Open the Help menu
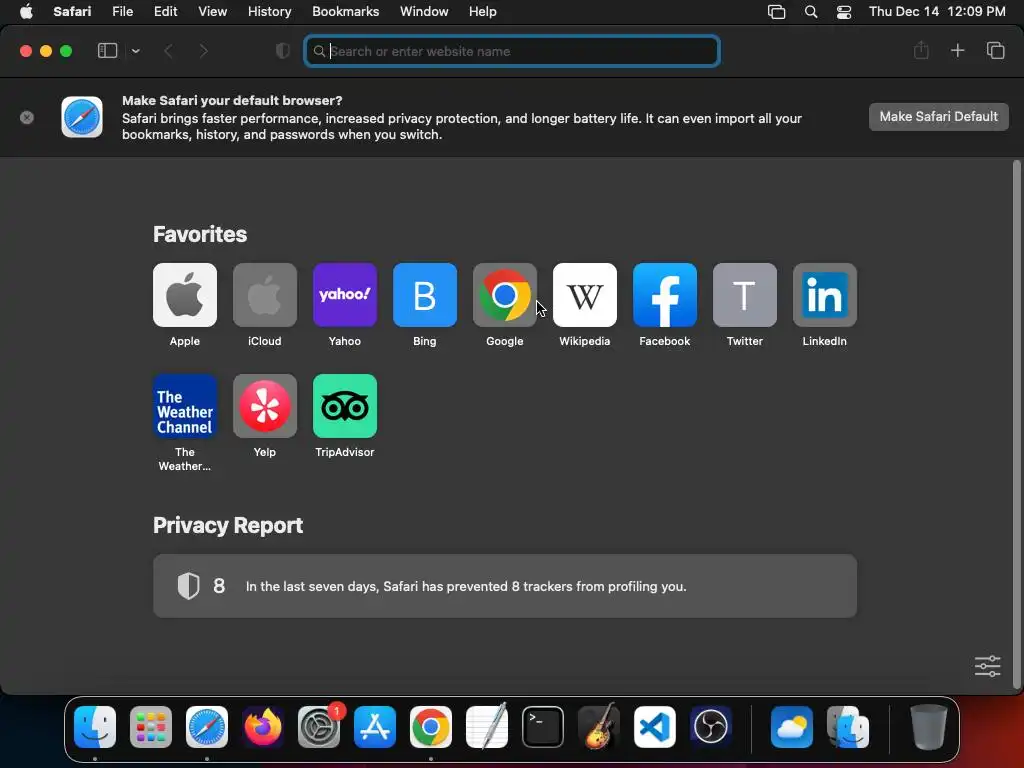The image size is (1024, 768). click(483, 12)
